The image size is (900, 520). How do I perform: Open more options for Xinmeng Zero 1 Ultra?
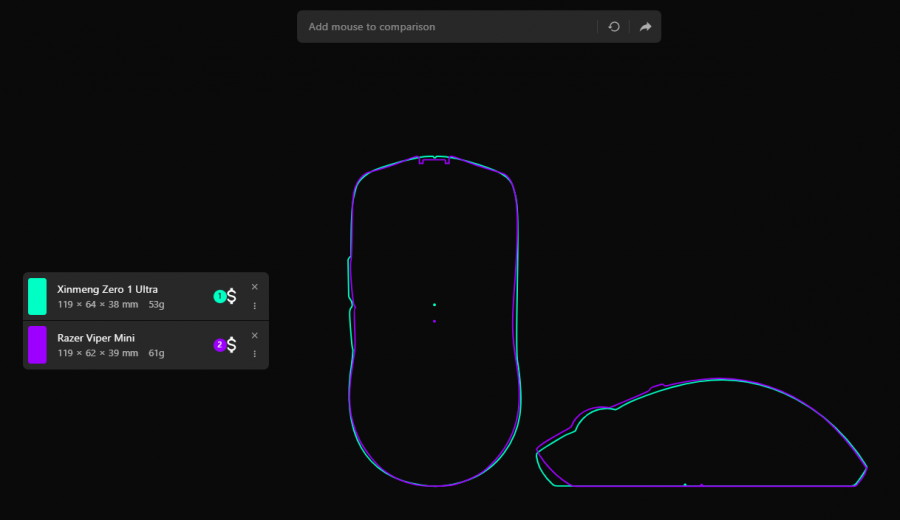pyautogui.click(x=254, y=306)
